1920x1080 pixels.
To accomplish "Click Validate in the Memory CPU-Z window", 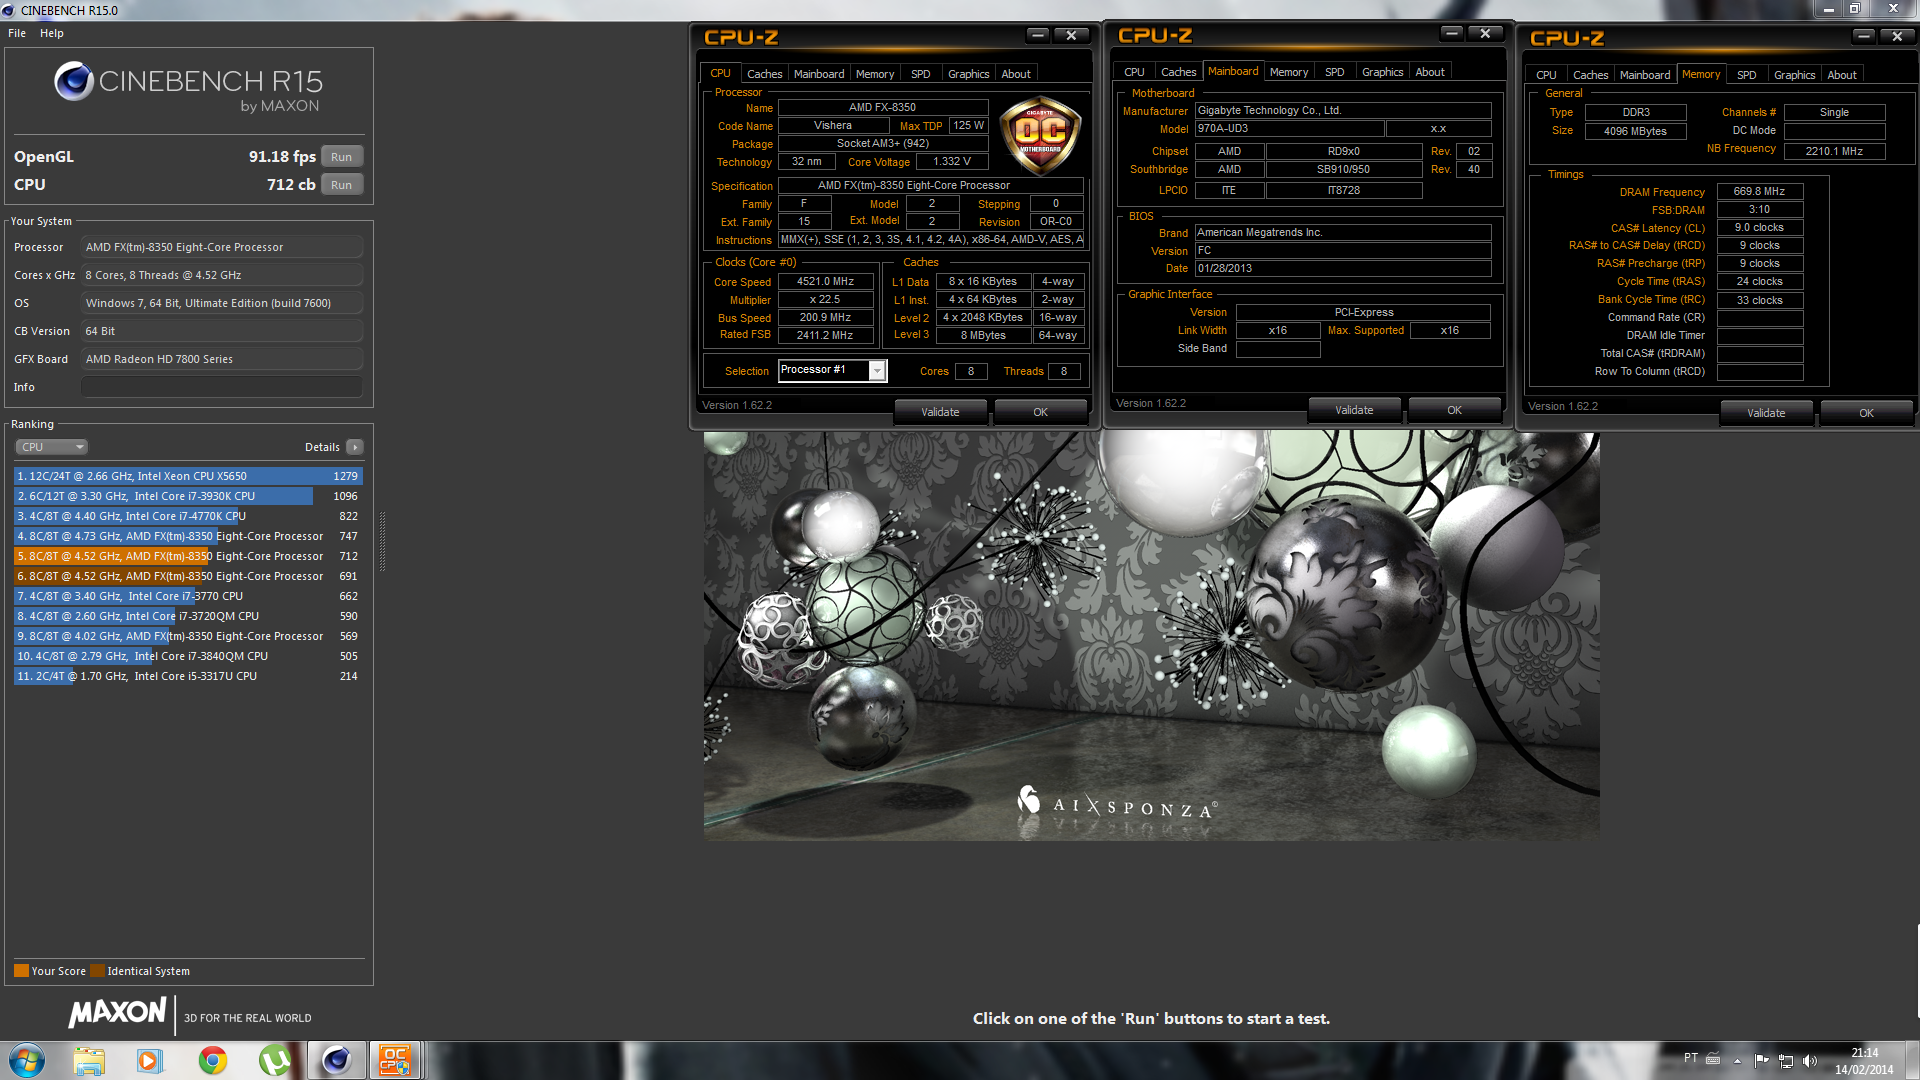I will pyautogui.click(x=1766, y=413).
